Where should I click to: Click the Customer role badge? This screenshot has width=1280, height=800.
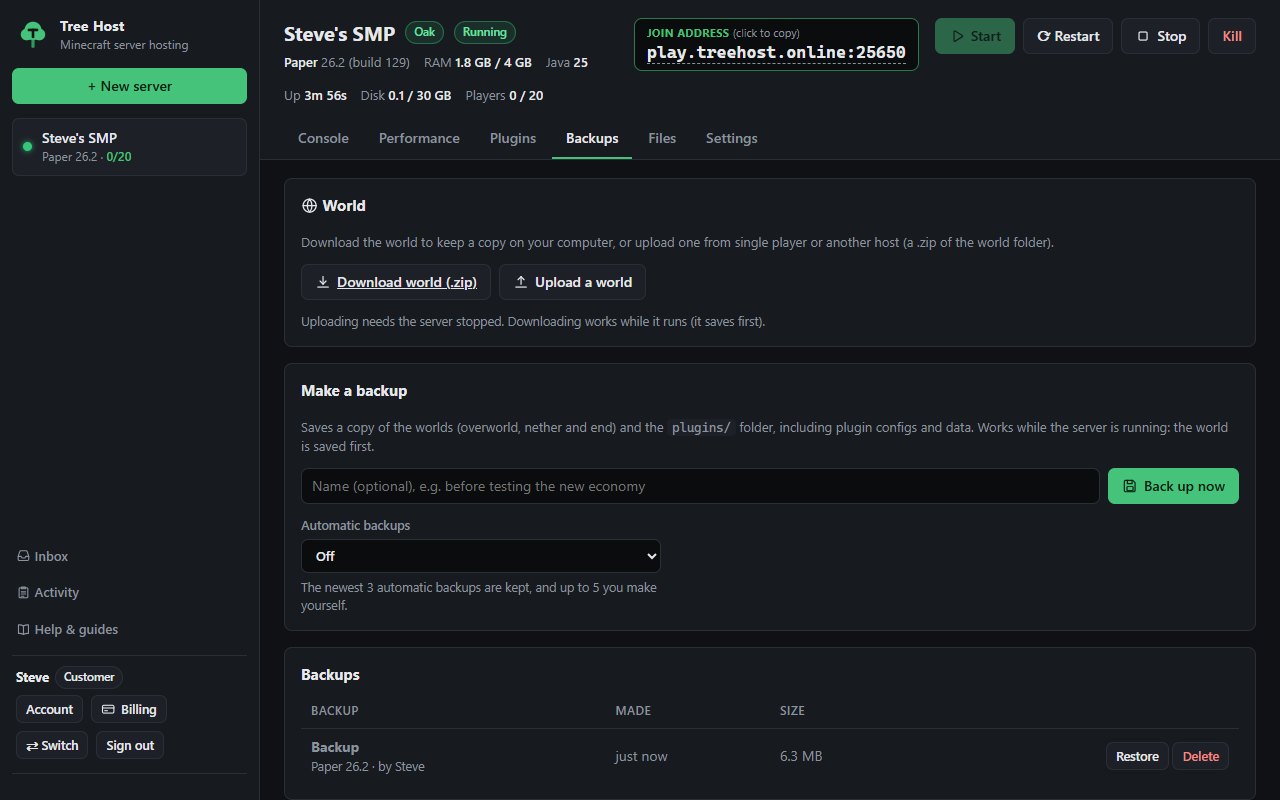(x=89, y=677)
